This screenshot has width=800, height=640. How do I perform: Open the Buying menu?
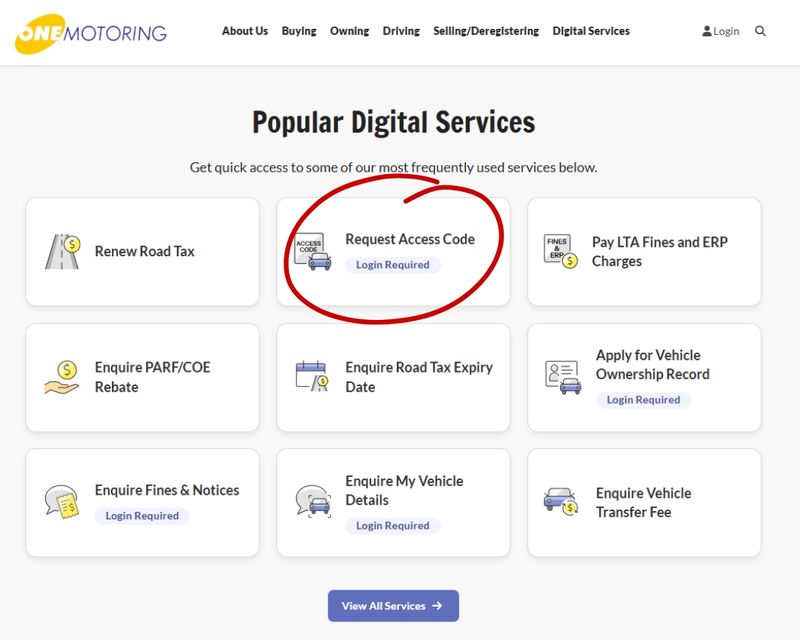coord(299,31)
